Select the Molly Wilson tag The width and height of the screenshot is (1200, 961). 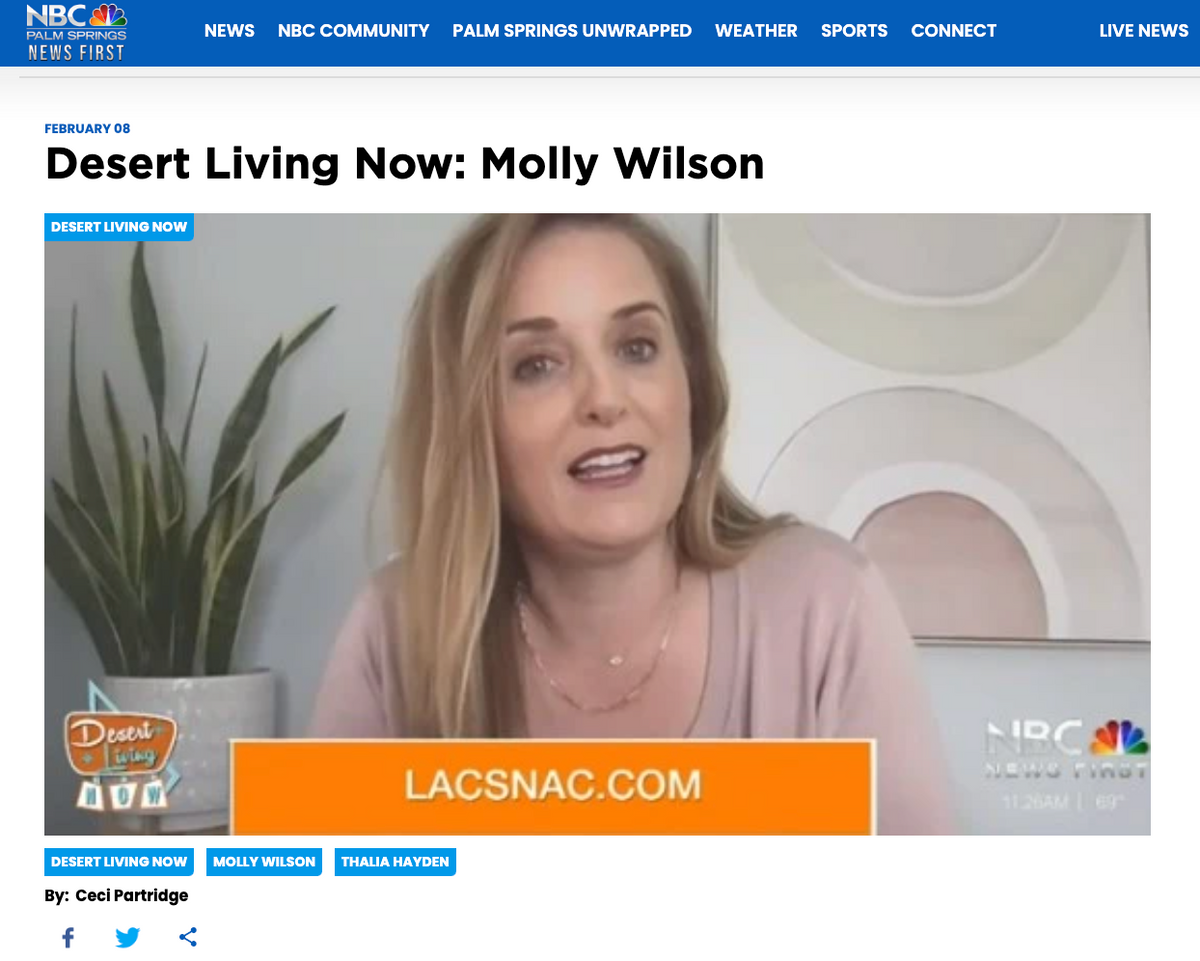pos(264,861)
